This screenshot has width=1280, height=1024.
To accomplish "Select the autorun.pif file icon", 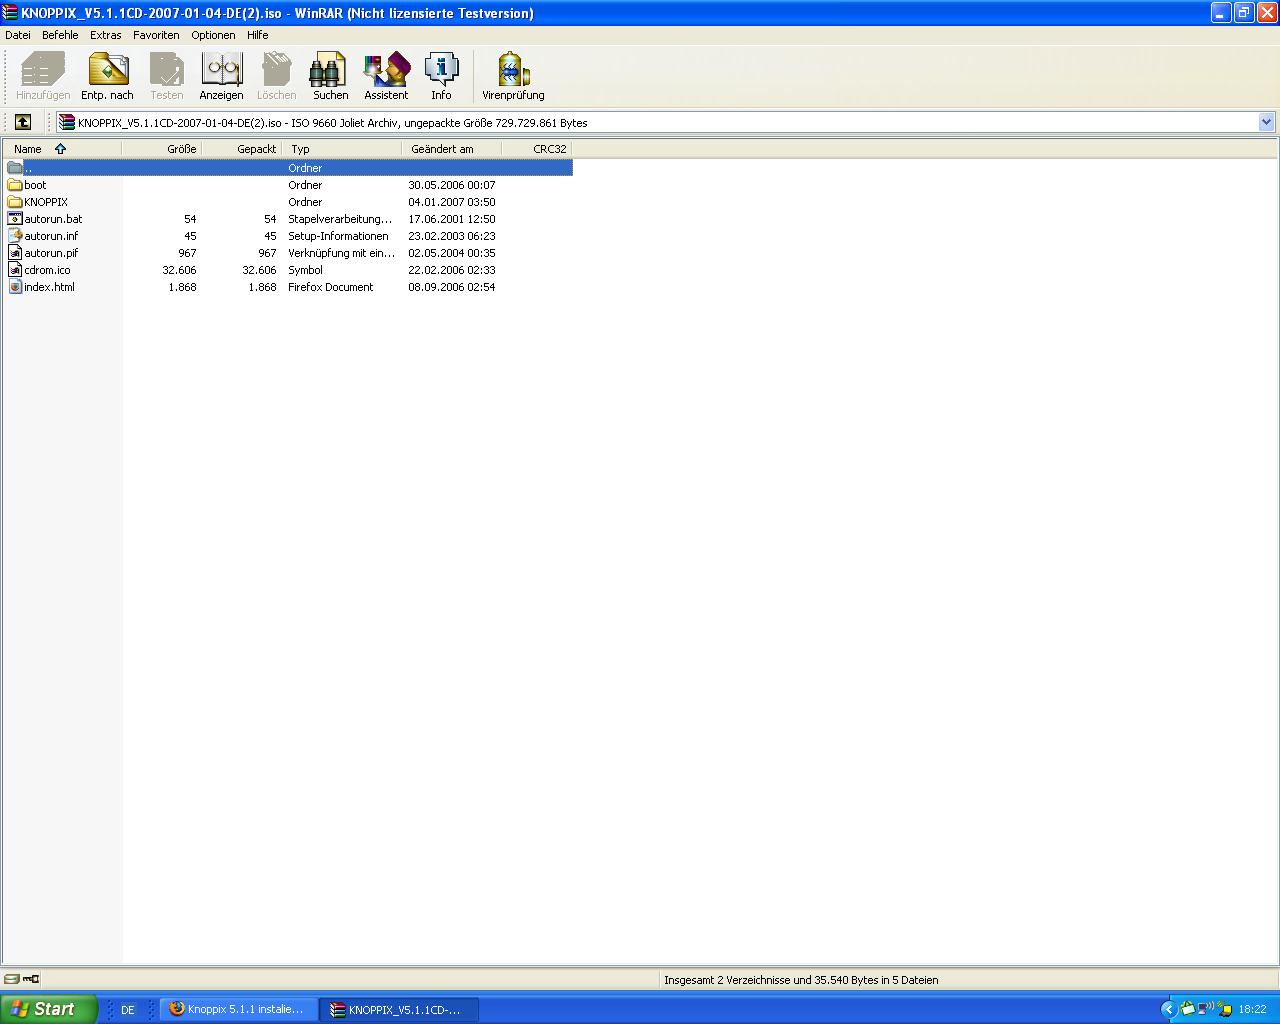I will pyautogui.click(x=15, y=253).
